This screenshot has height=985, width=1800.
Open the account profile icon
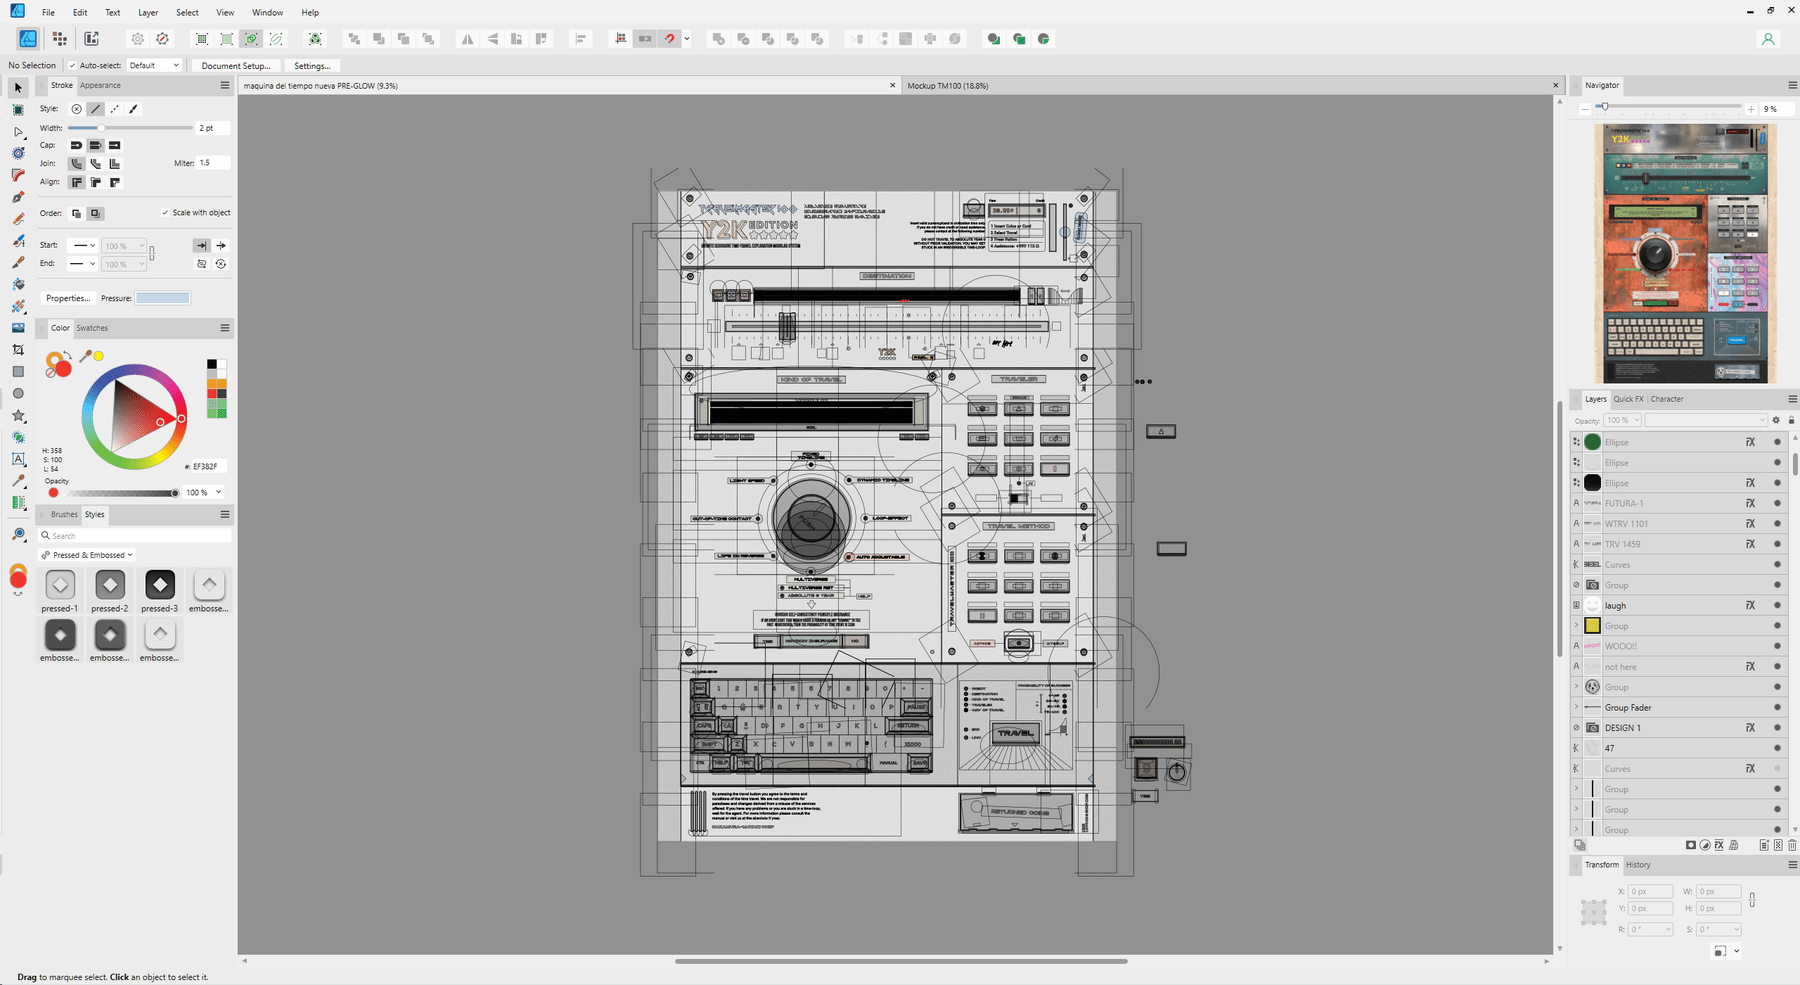click(x=1768, y=39)
